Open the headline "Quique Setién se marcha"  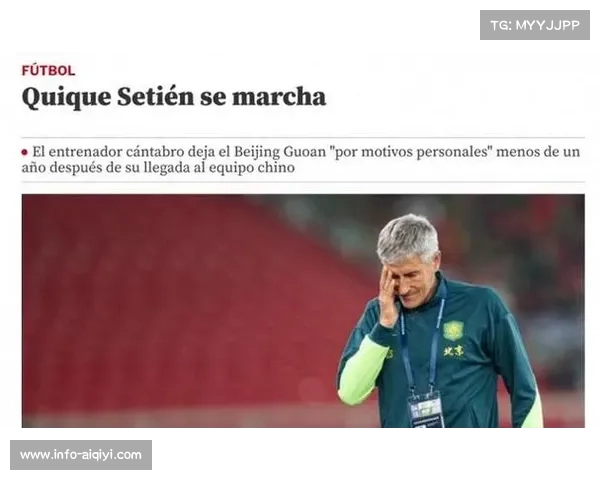pos(174,97)
